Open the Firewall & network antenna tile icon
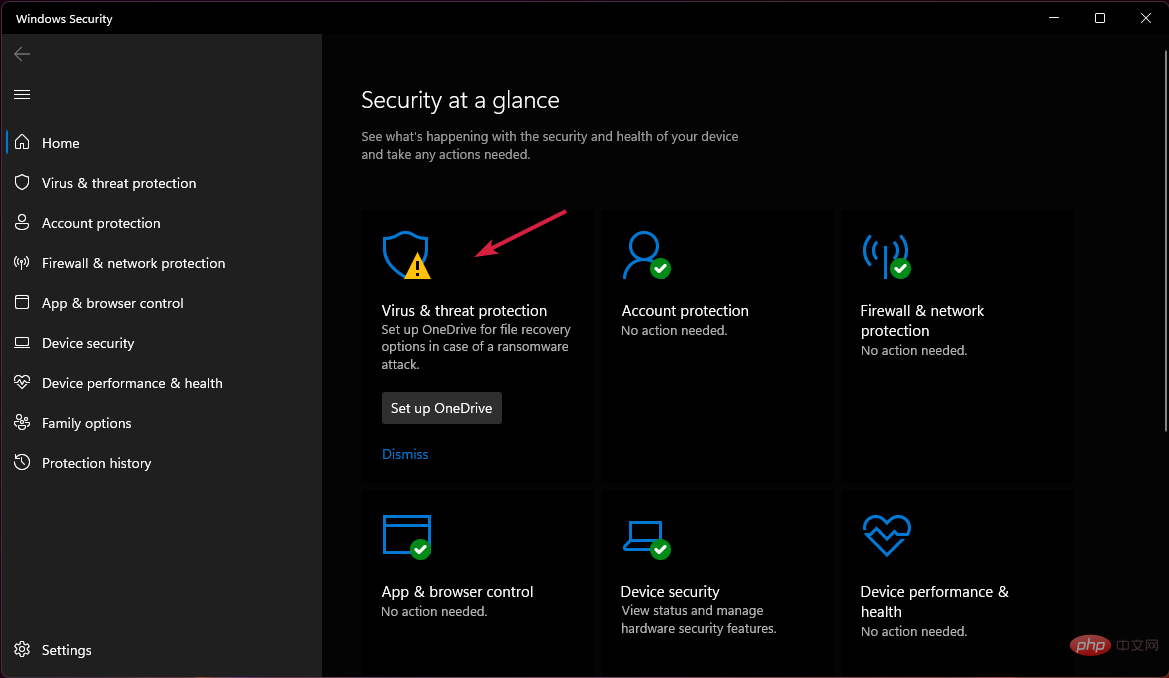 (886, 255)
